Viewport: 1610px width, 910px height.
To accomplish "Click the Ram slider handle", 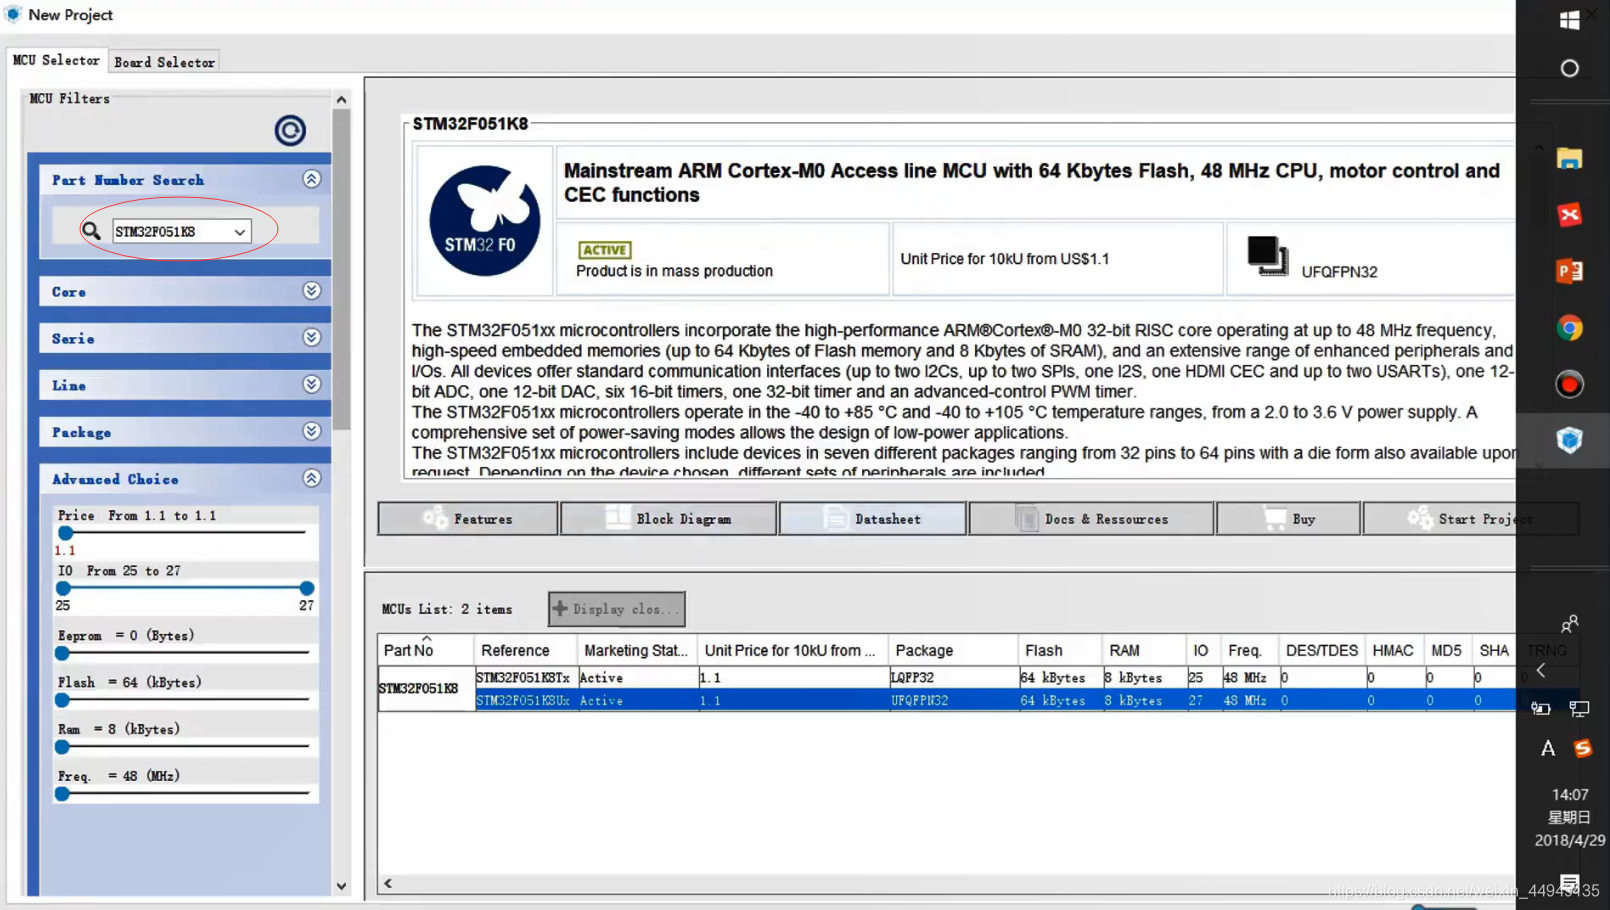I will [63, 747].
